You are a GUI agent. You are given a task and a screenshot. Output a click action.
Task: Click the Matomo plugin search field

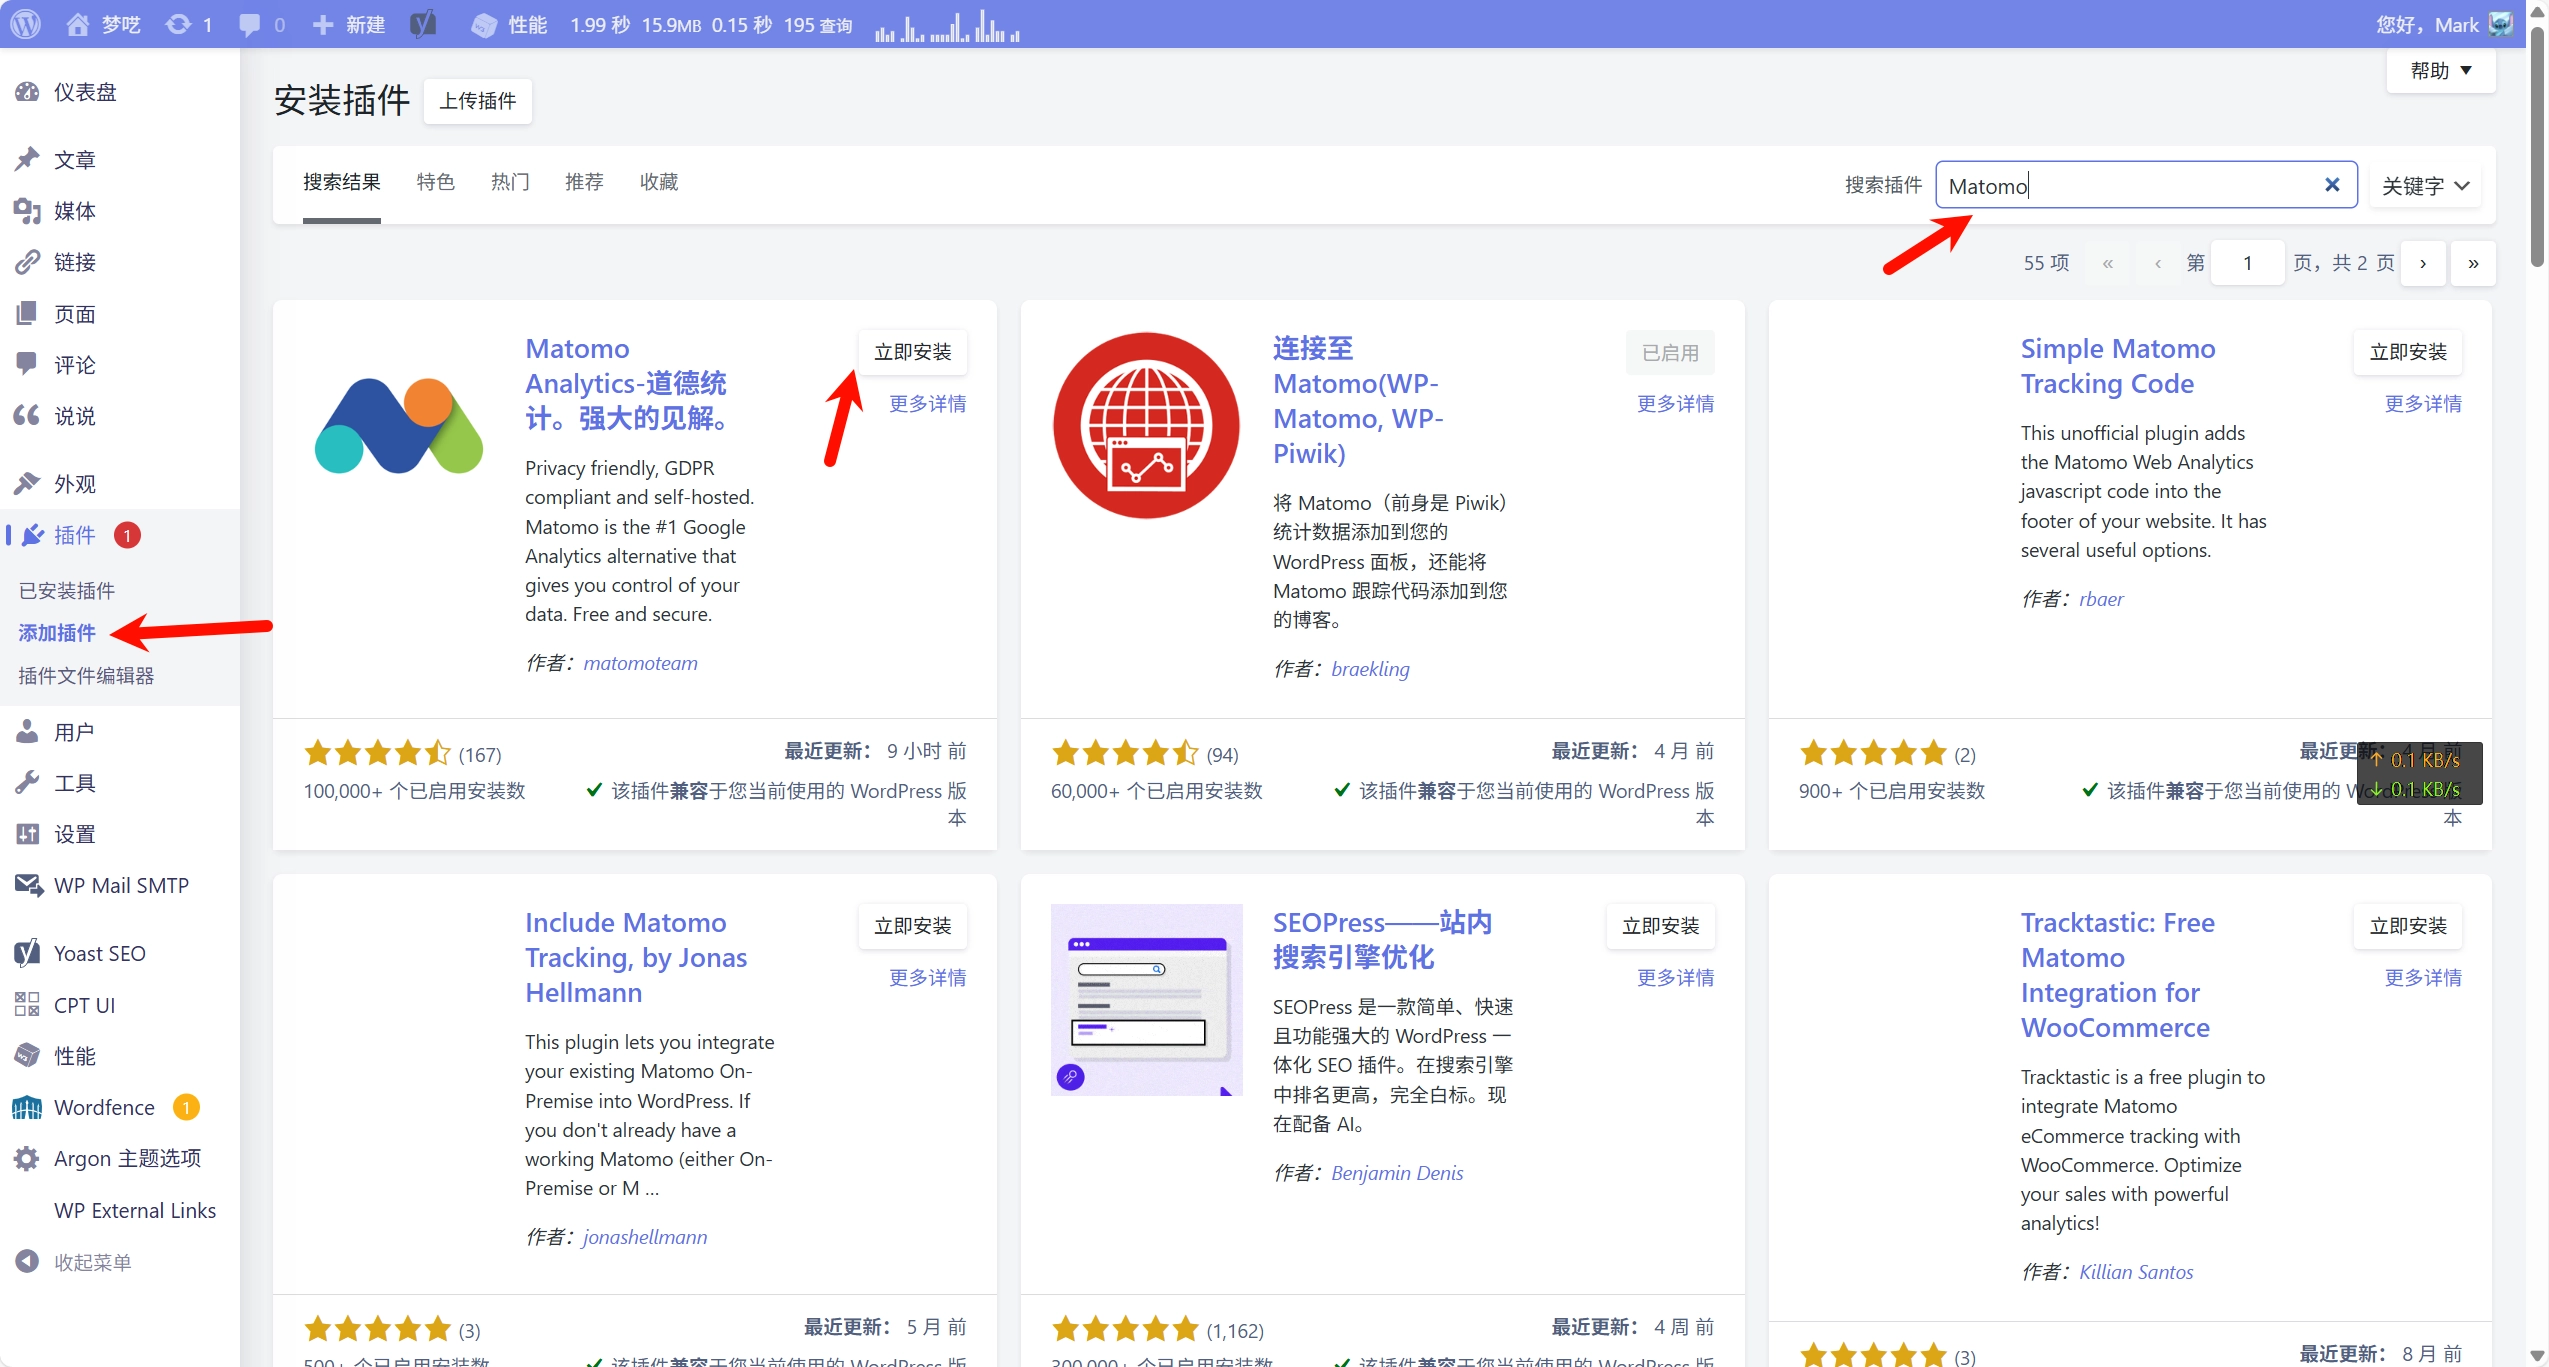(2146, 185)
